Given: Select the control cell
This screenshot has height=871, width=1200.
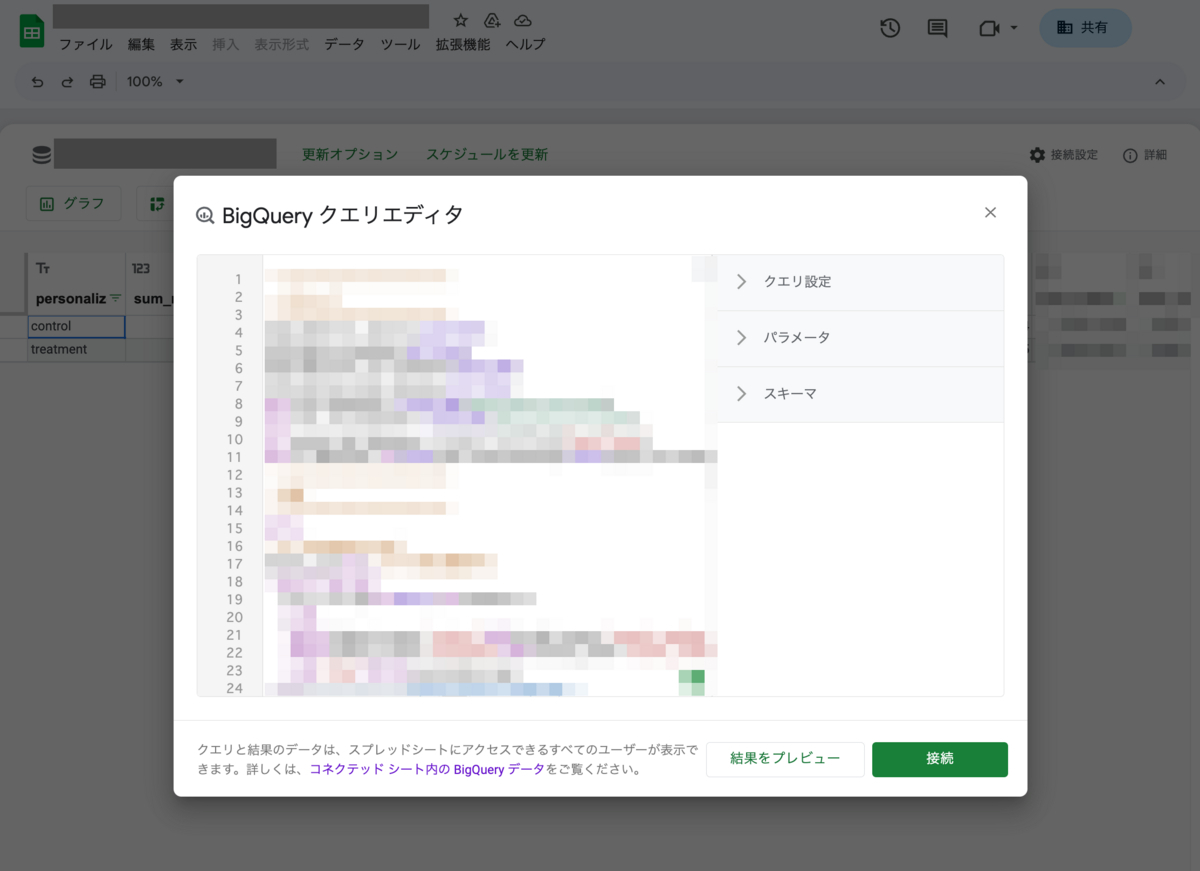Looking at the screenshot, I should (x=76, y=326).
